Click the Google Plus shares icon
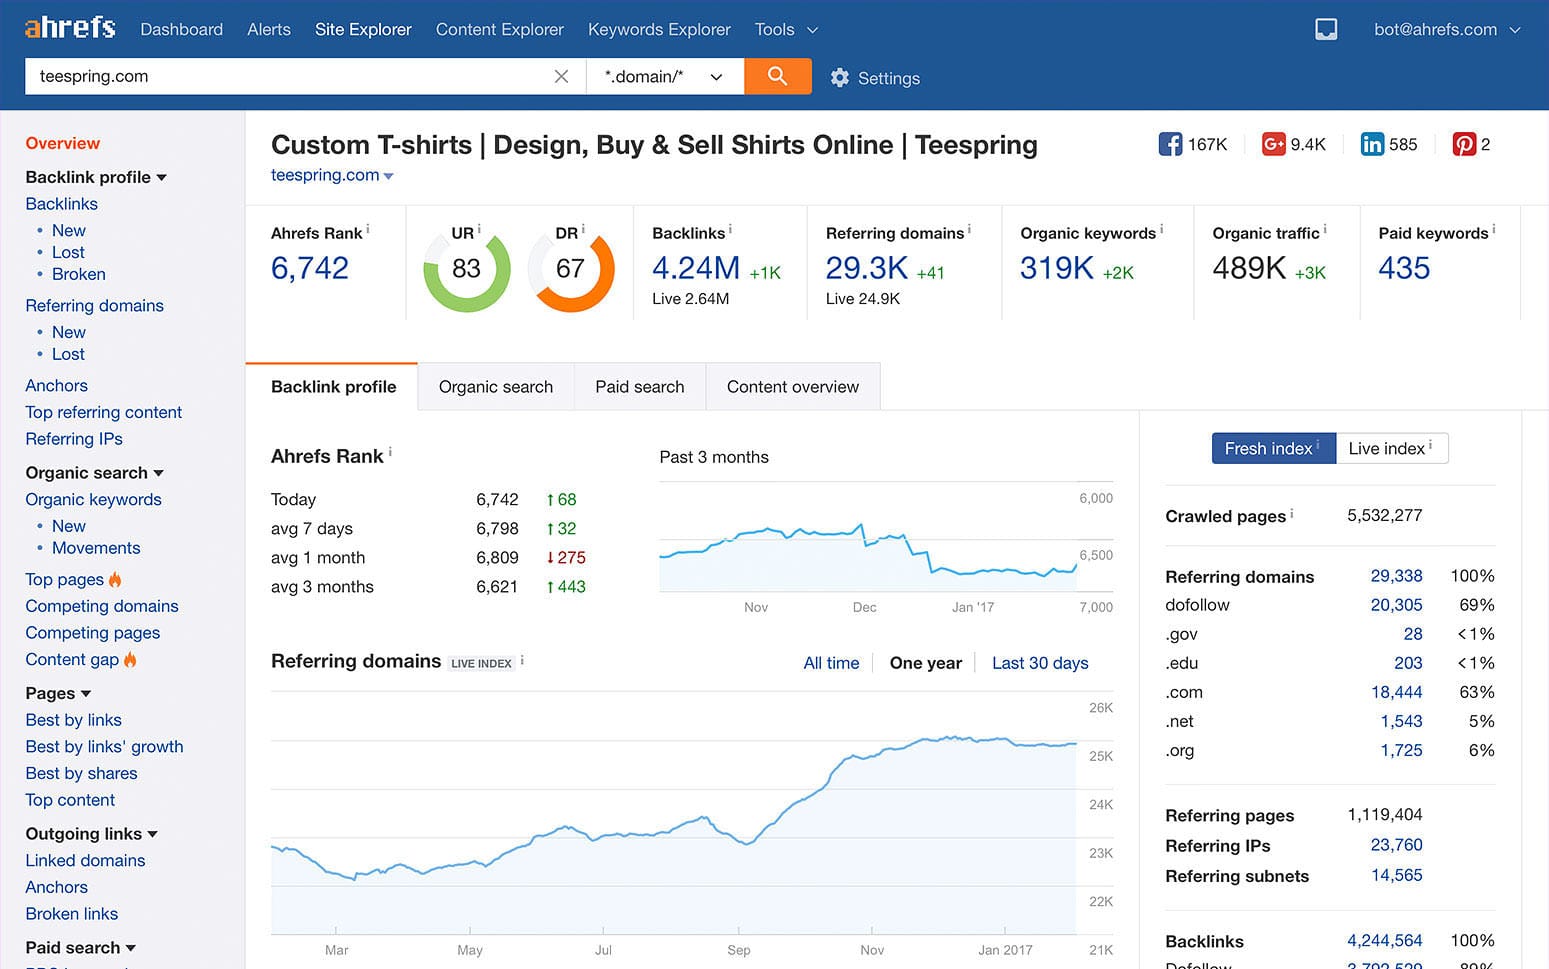 (1273, 144)
